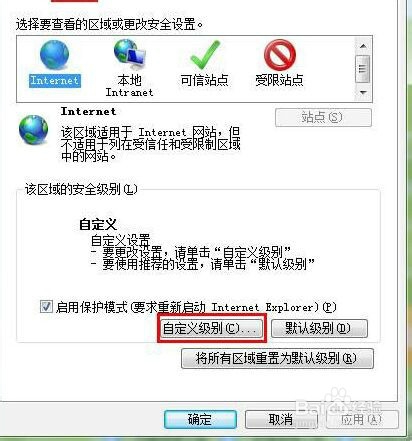Select the 本地 Intranet zone icon
This screenshot has height=441, width=412.
coord(129,53)
